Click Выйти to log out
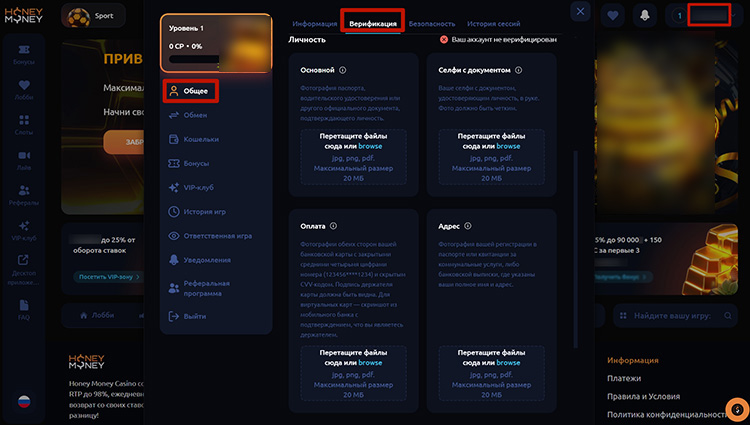750x425 pixels. (195, 316)
